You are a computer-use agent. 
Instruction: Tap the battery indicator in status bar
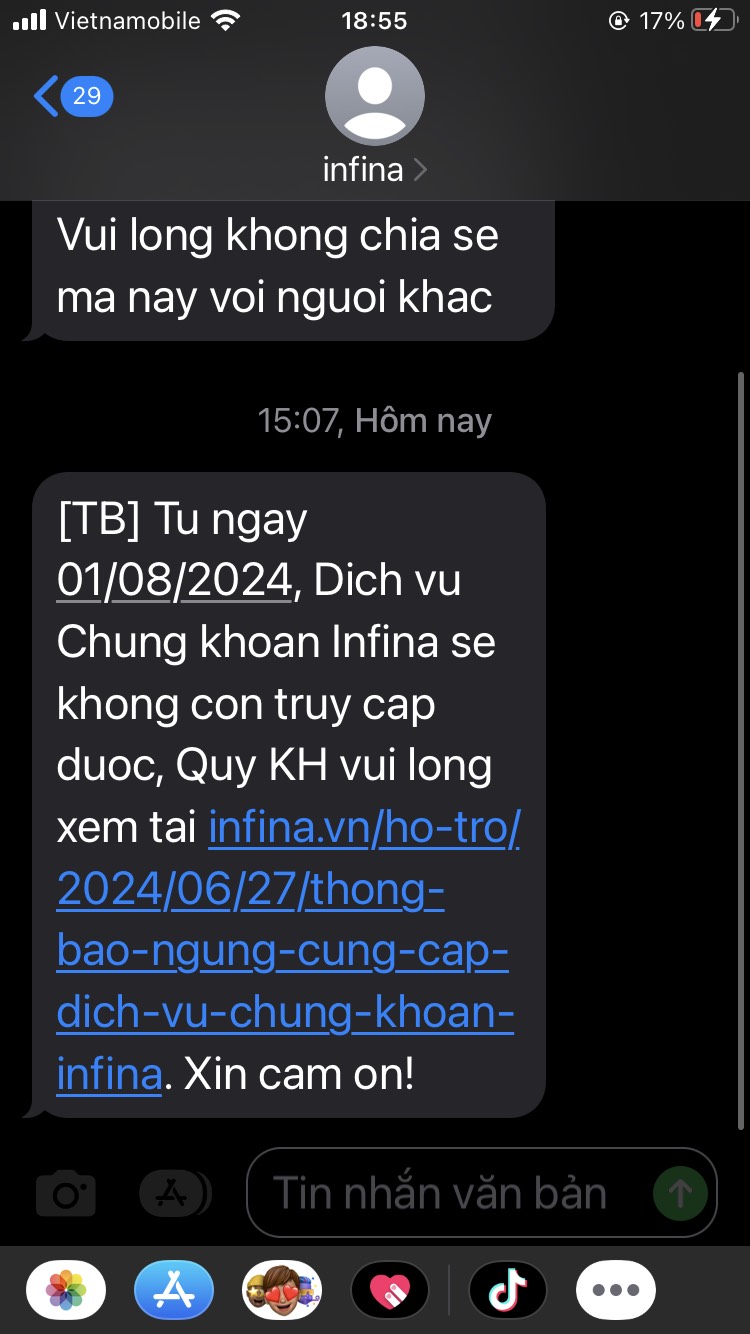pos(715,21)
